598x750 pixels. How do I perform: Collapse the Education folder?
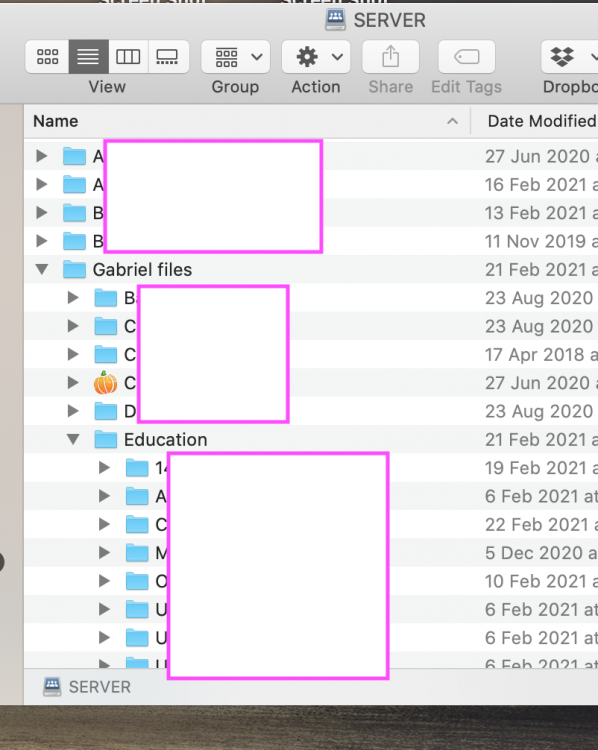pos(73,439)
